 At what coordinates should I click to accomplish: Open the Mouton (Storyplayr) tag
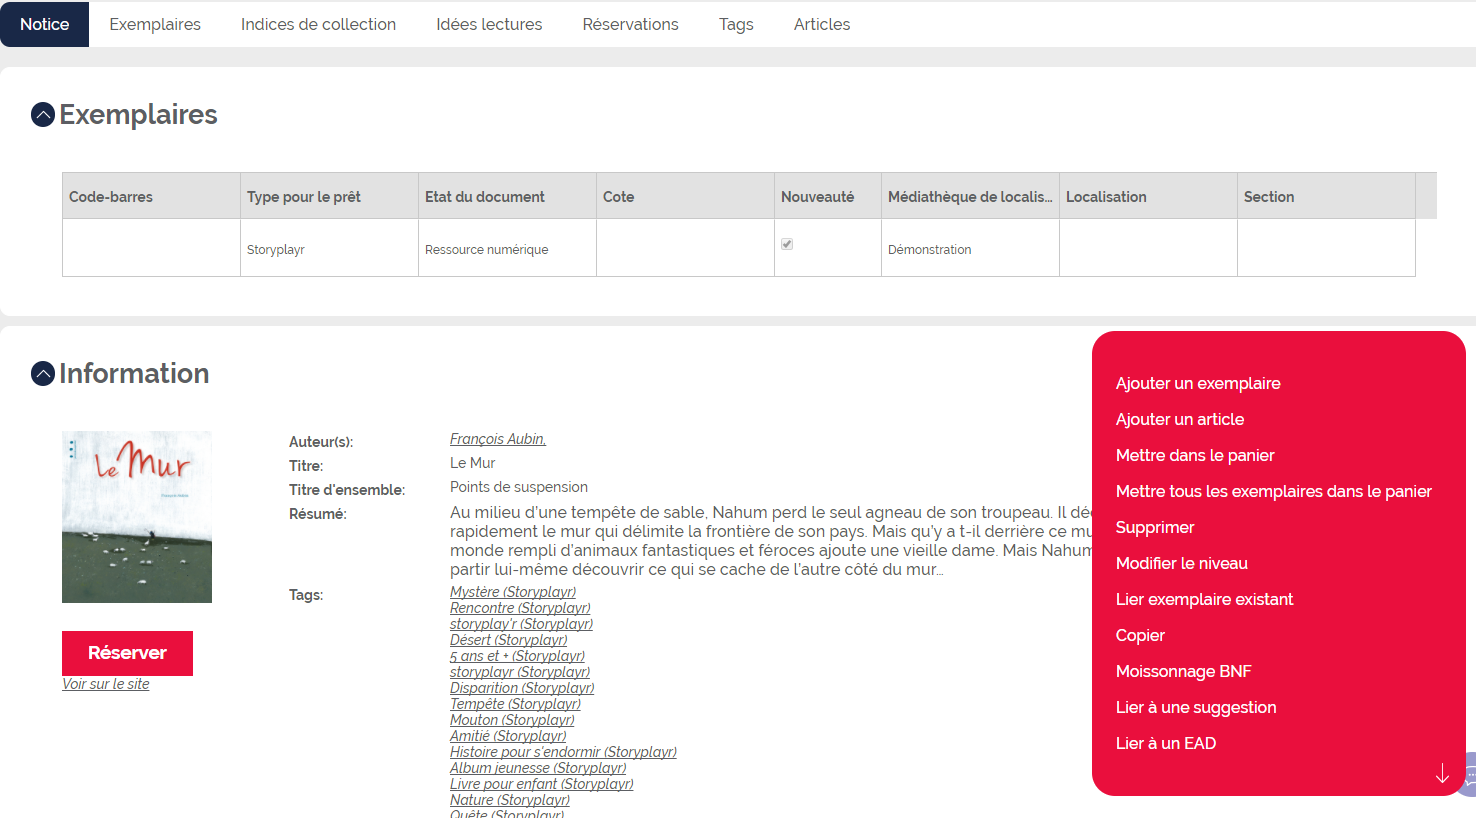pos(512,720)
